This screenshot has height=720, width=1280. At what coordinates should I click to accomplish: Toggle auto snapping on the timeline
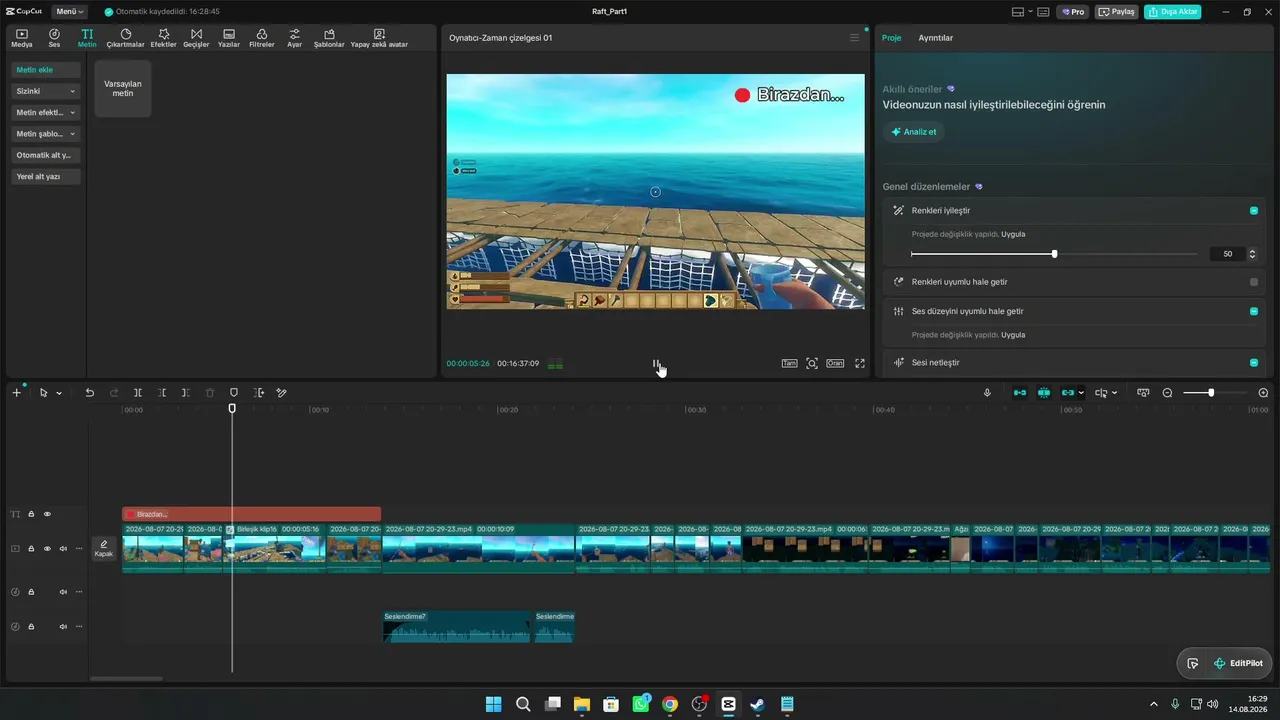click(1044, 393)
